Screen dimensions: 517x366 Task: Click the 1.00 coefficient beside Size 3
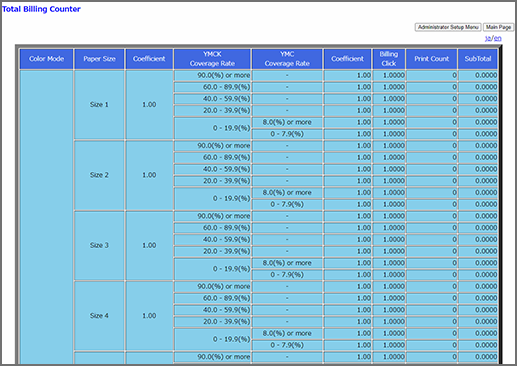(149, 245)
